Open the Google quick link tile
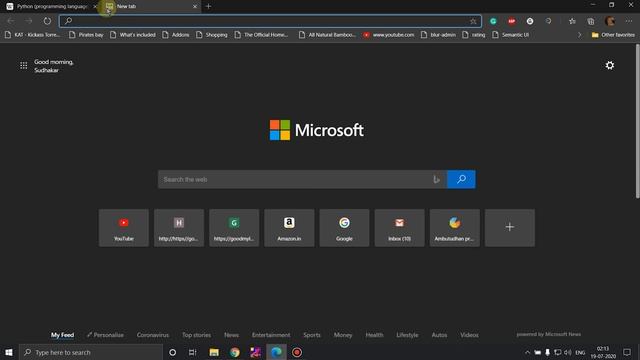 tap(344, 228)
